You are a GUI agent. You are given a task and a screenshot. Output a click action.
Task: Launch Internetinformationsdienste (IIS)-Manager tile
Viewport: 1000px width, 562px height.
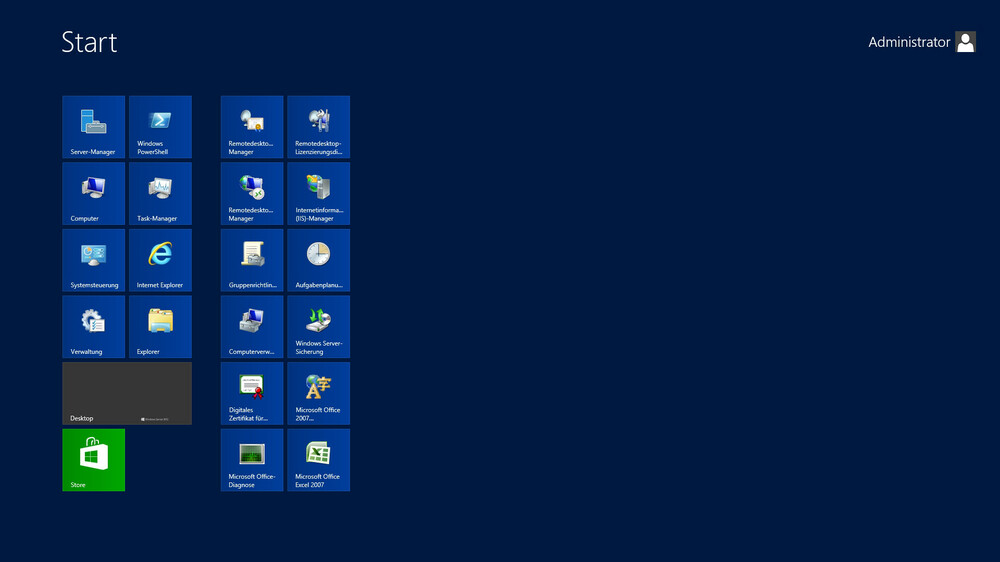(318, 193)
